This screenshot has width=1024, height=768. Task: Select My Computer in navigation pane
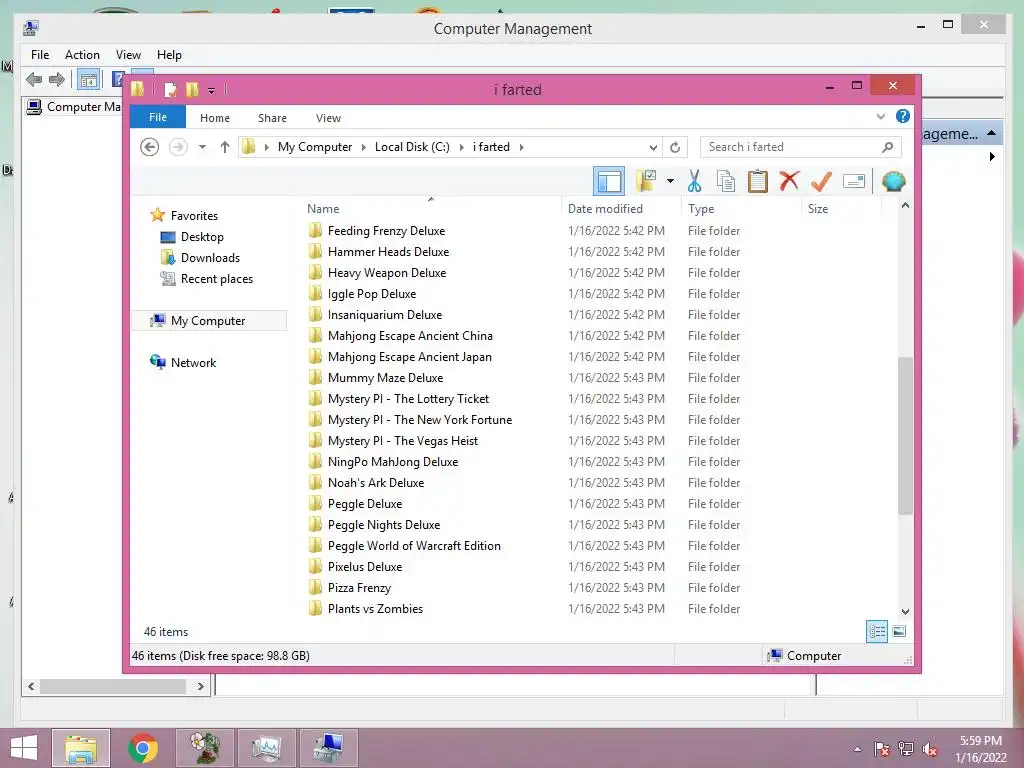point(208,321)
